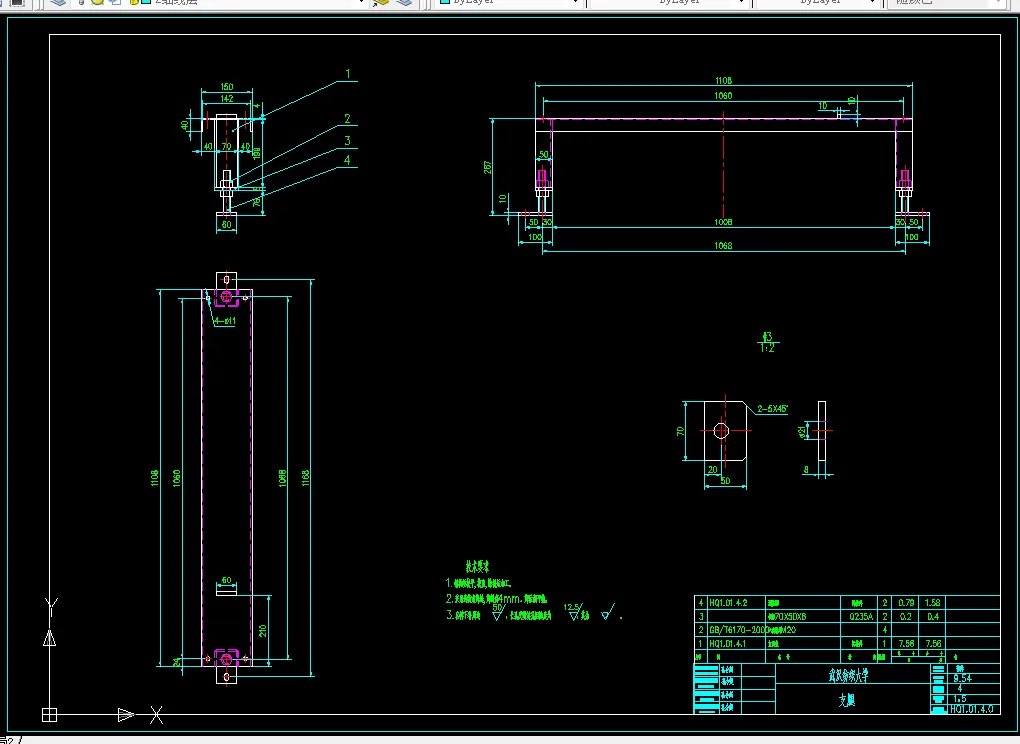This screenshot has height=744, width=1020.
Task: Select the 1068 dimension below front view
Action: (x=723, y=245)
